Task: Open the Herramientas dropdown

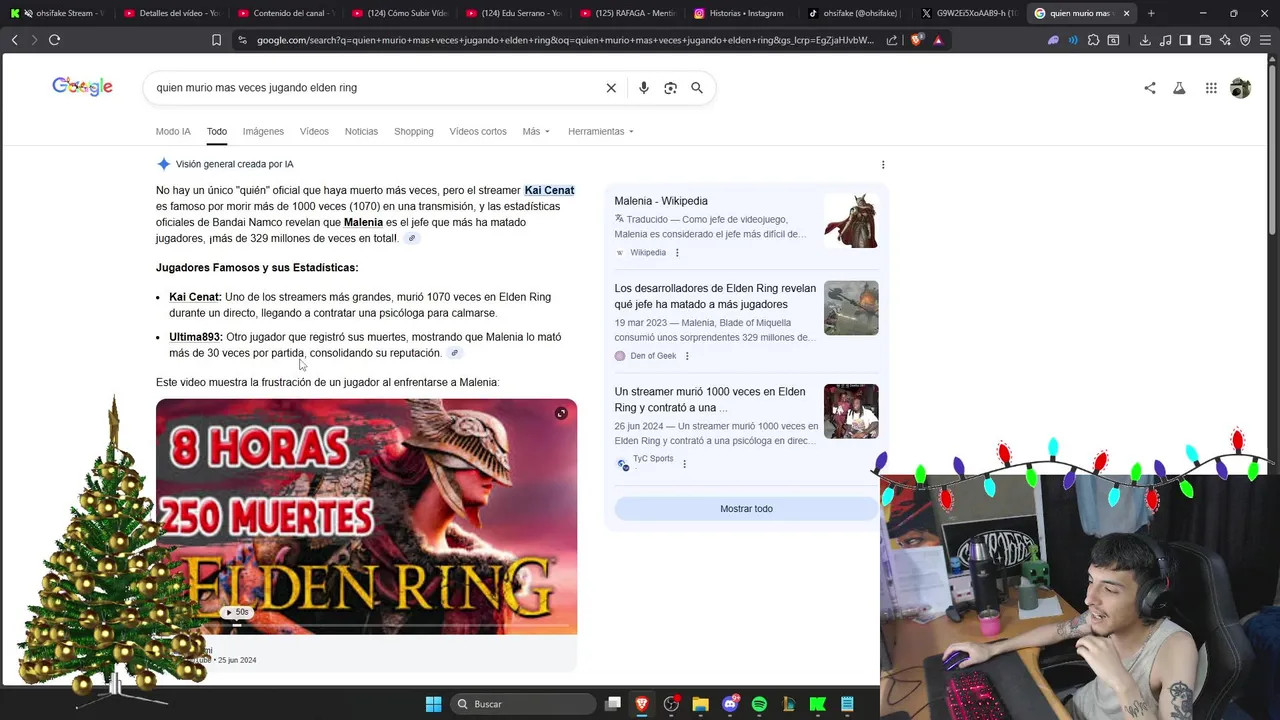Action: [601, 131]
